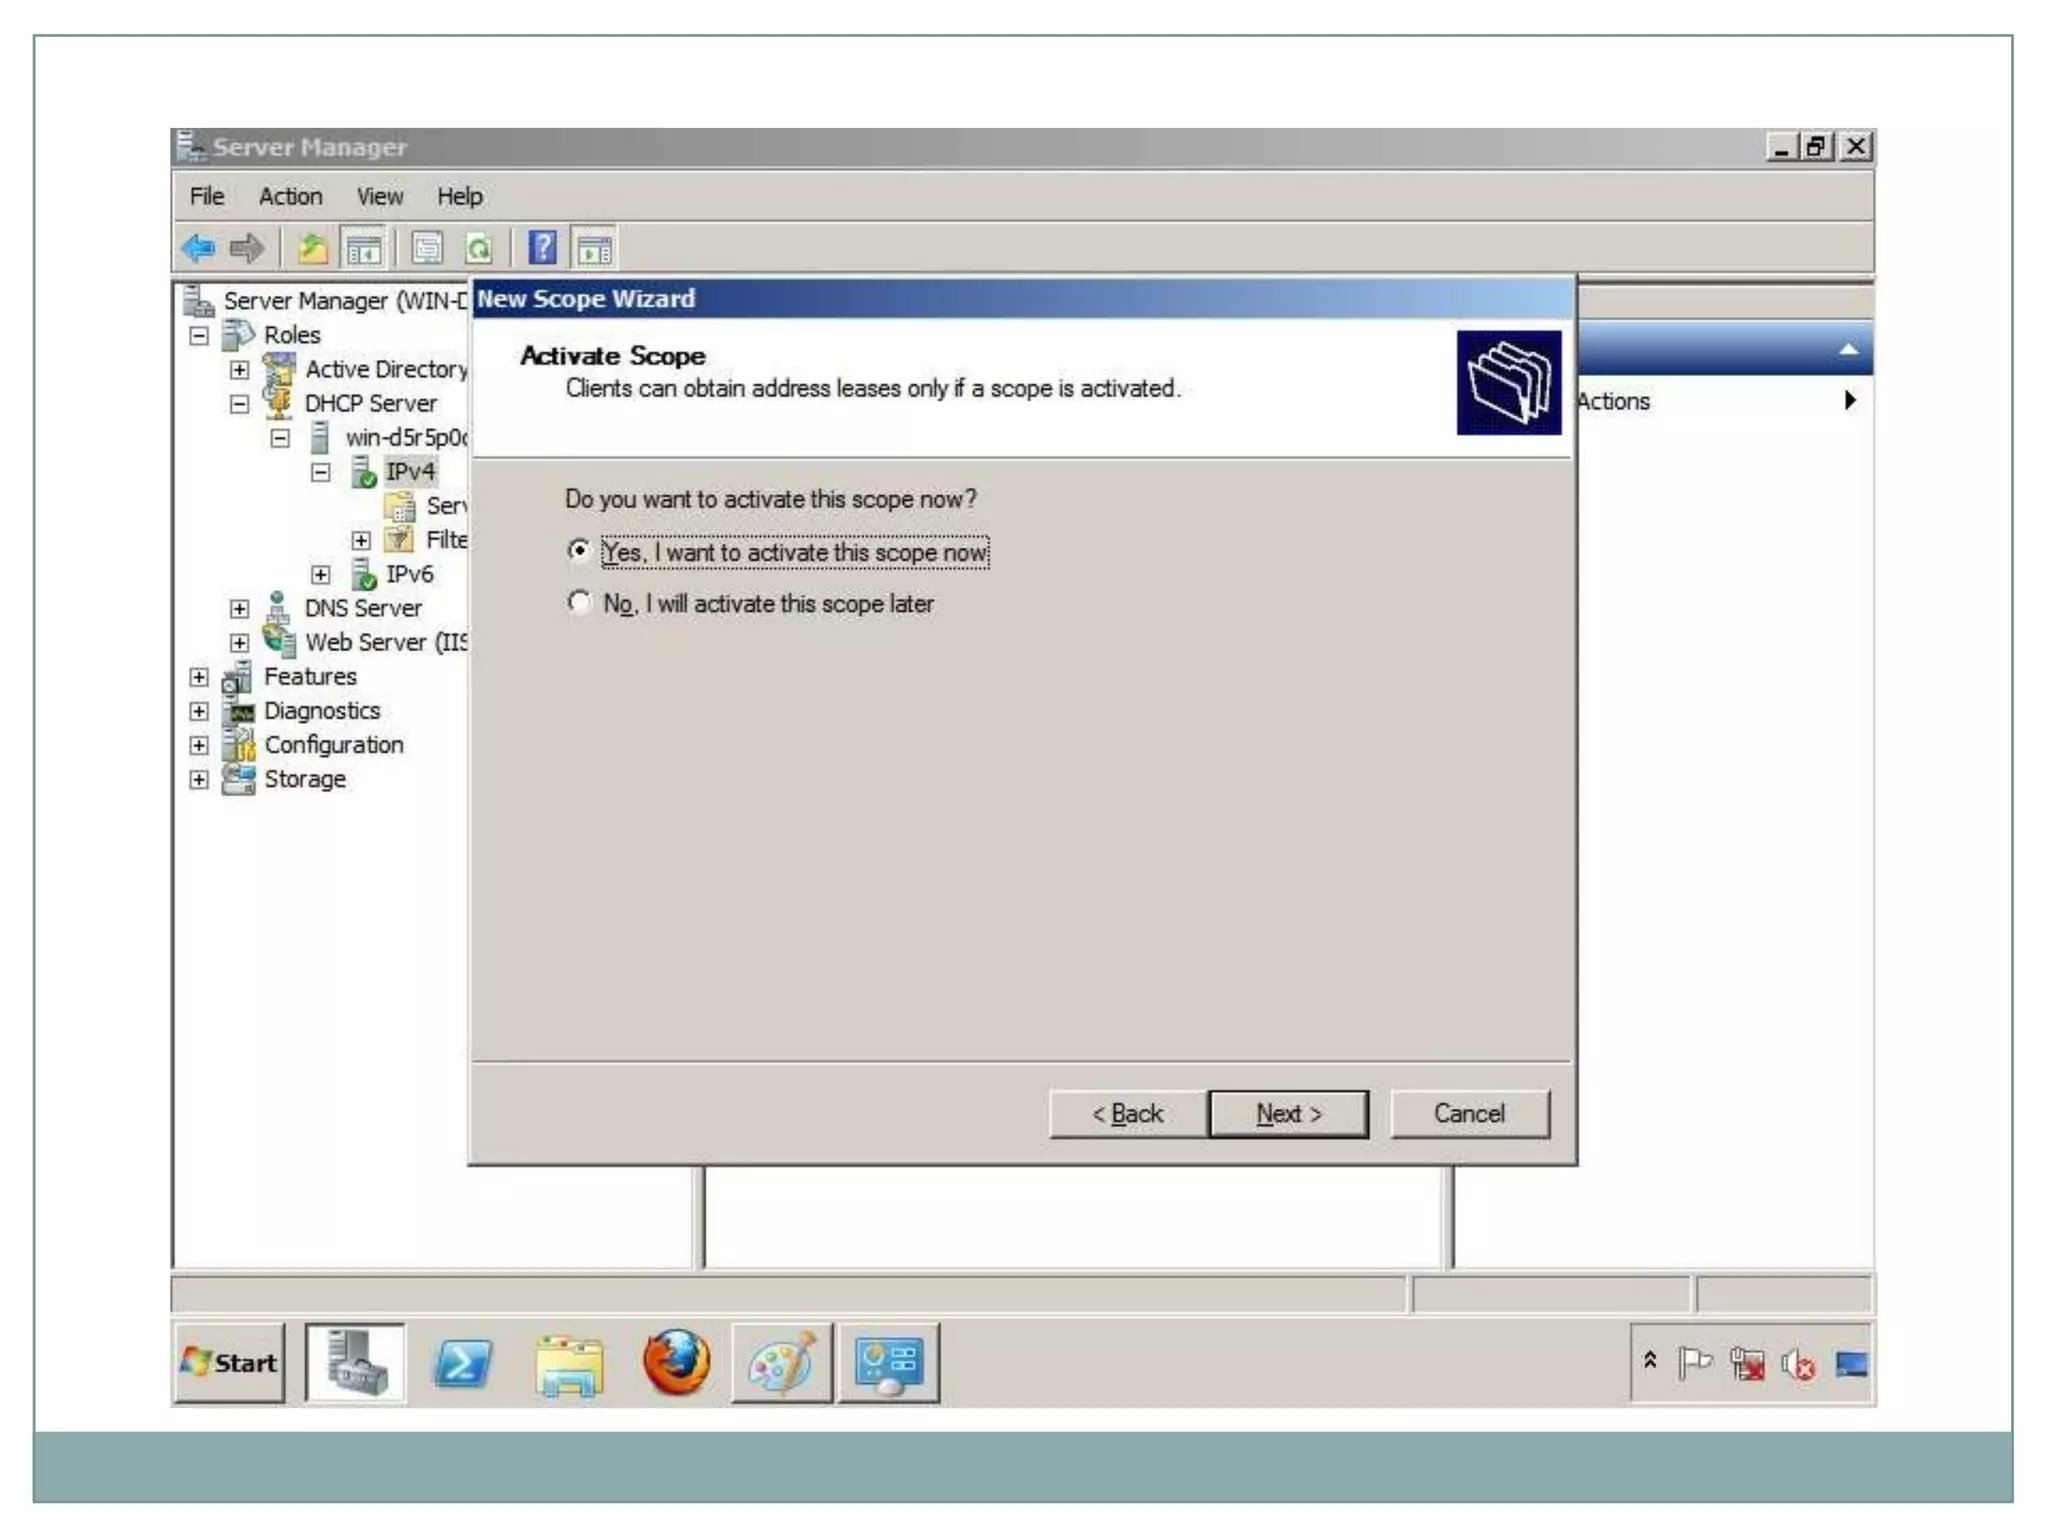Click the IPv4 server icon
The height and width of the screenshot is (1536, 2048).
coord(362,471)
